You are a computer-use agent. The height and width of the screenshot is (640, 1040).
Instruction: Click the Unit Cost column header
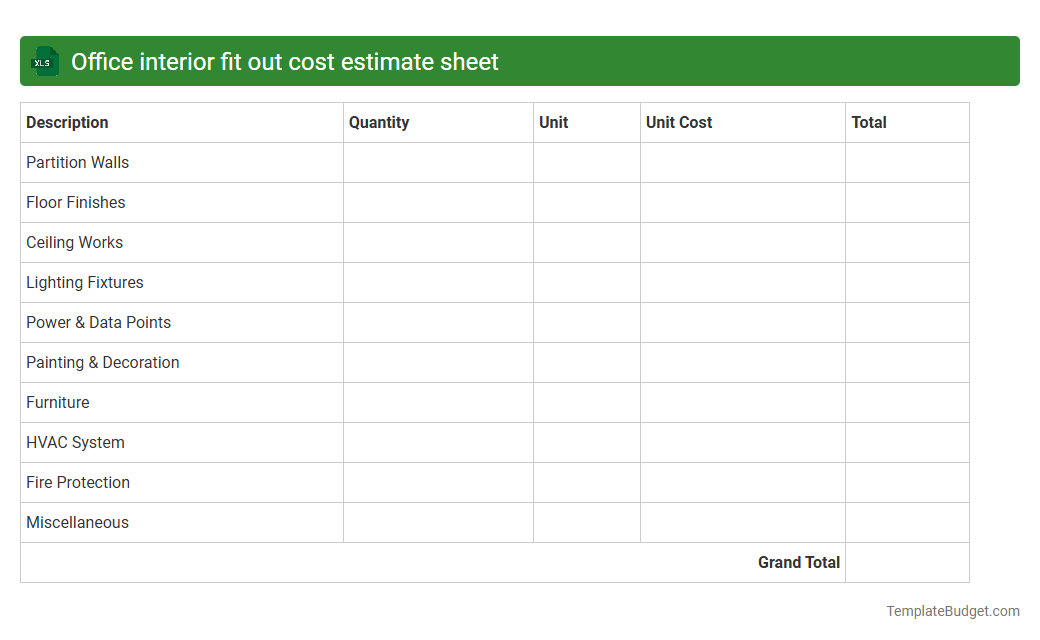pos(678,122)
